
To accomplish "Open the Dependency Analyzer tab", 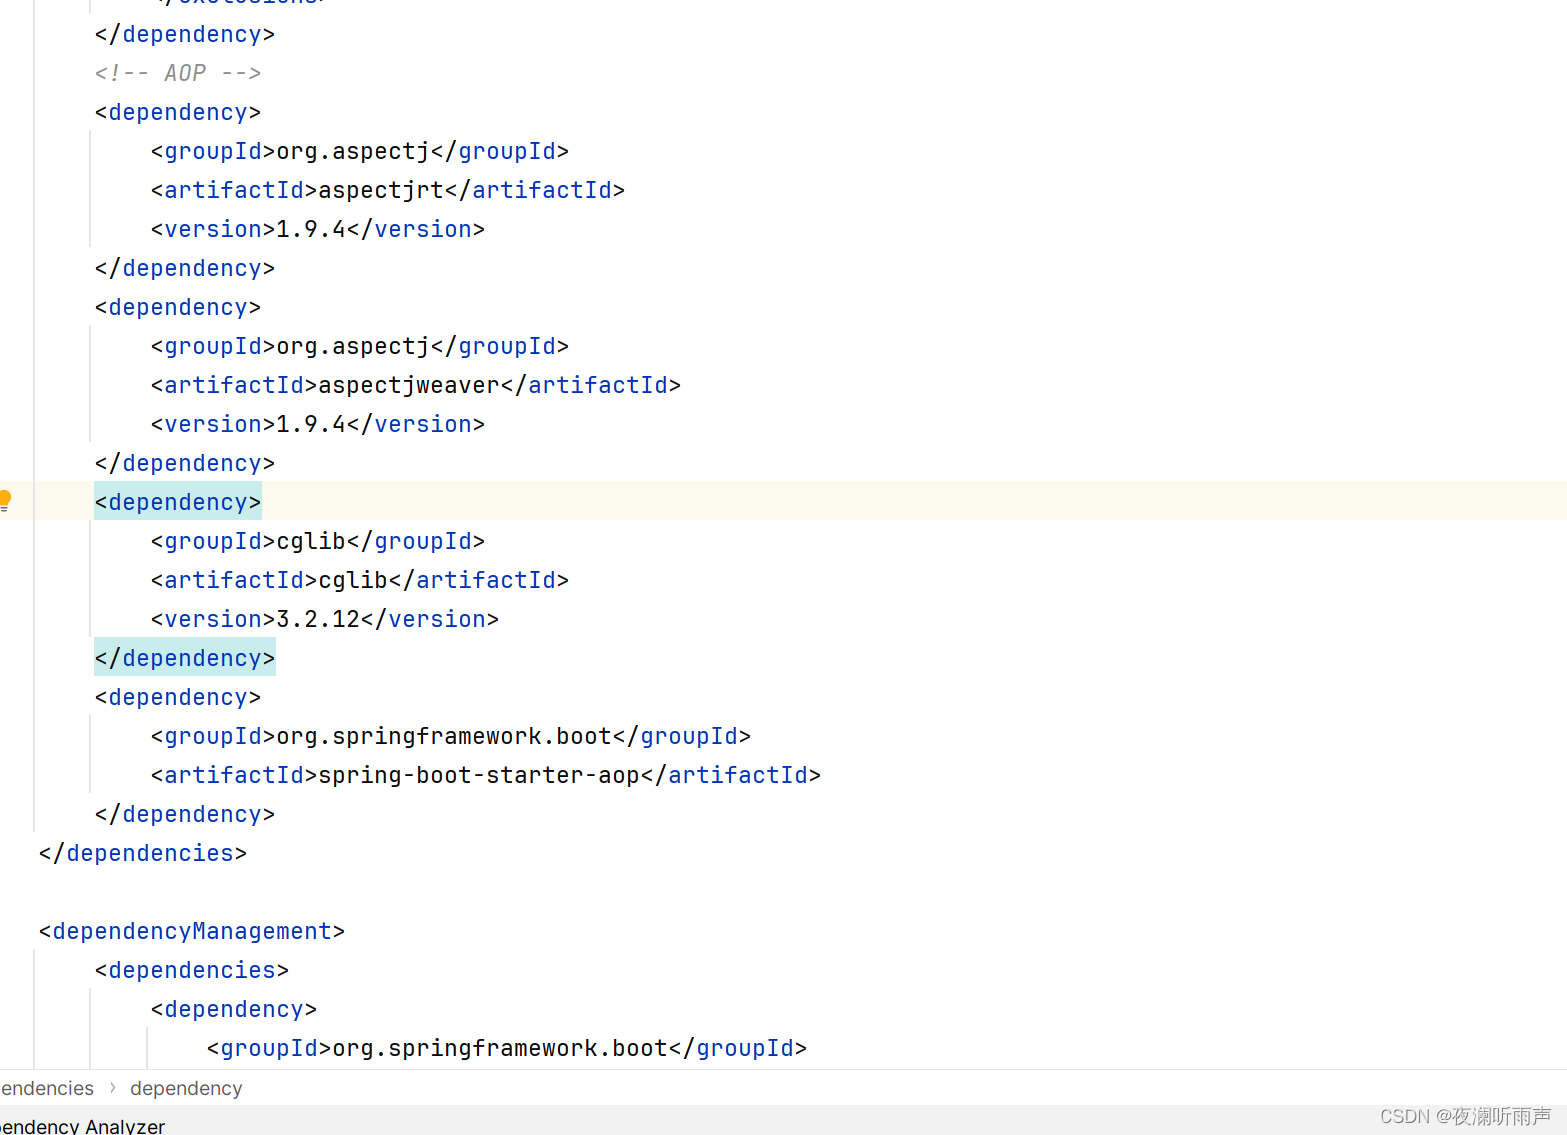I will tap(83, 1126).
